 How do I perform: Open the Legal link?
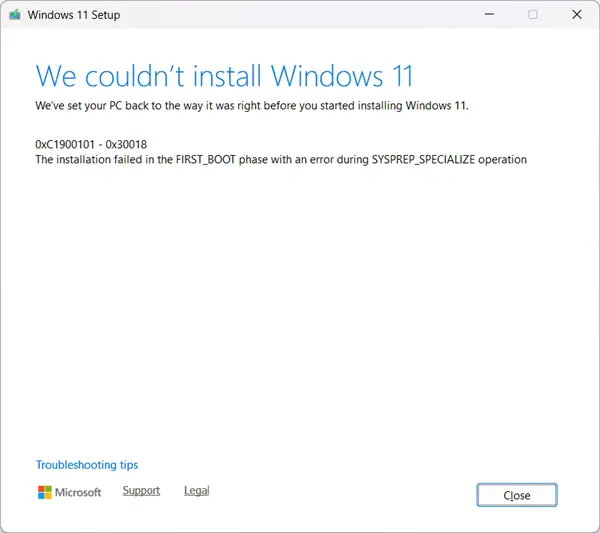click(x=197, y=491)
